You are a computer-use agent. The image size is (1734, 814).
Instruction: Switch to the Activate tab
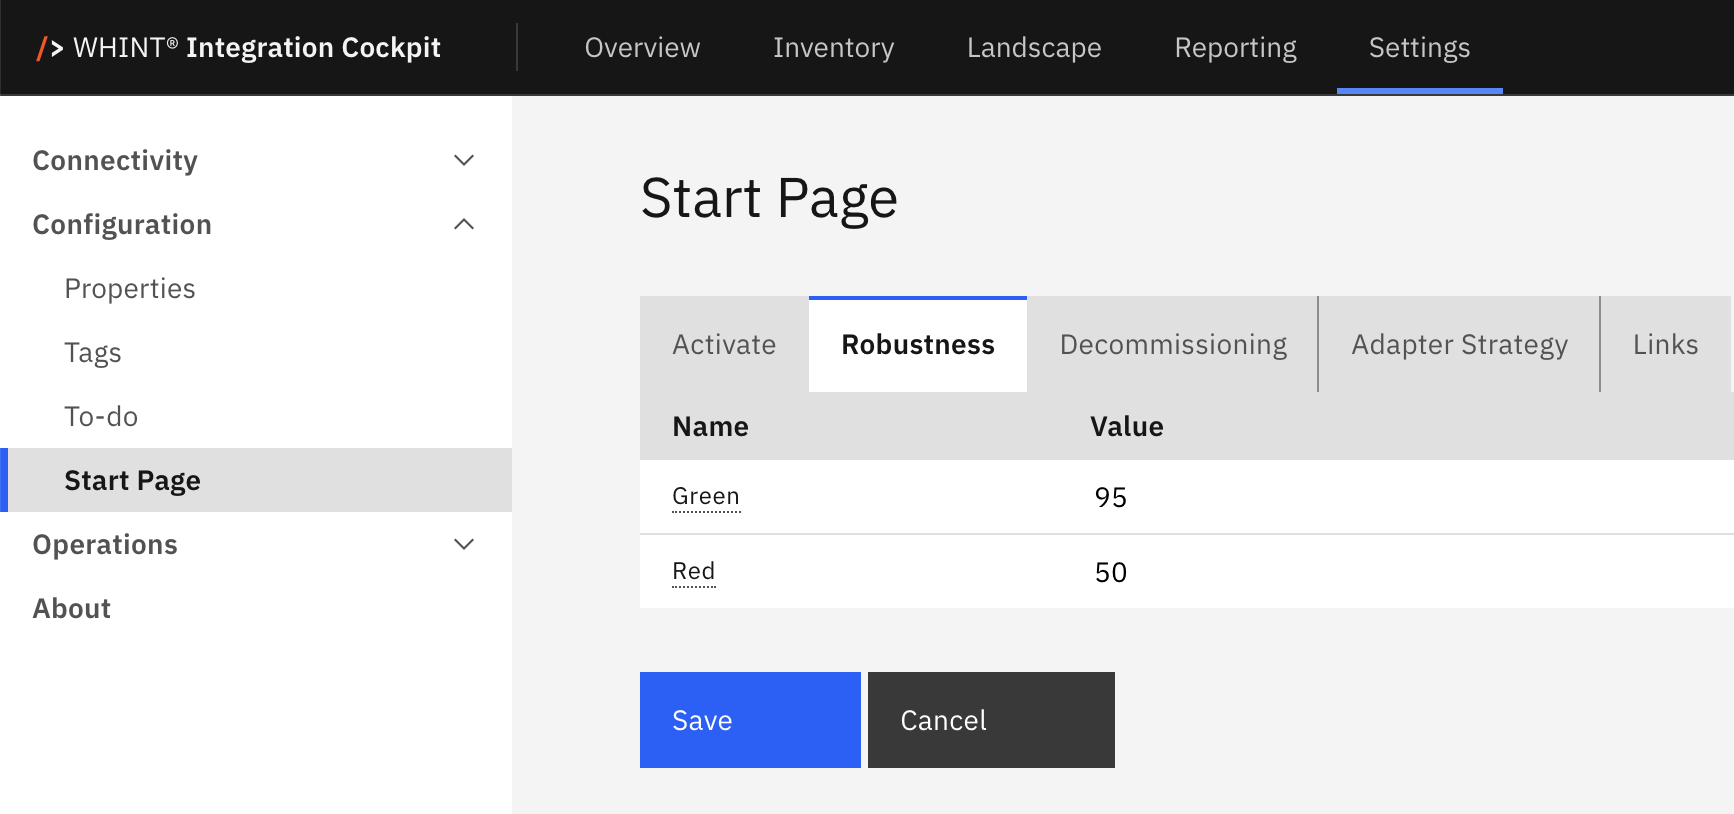click(x=724, y=345)
